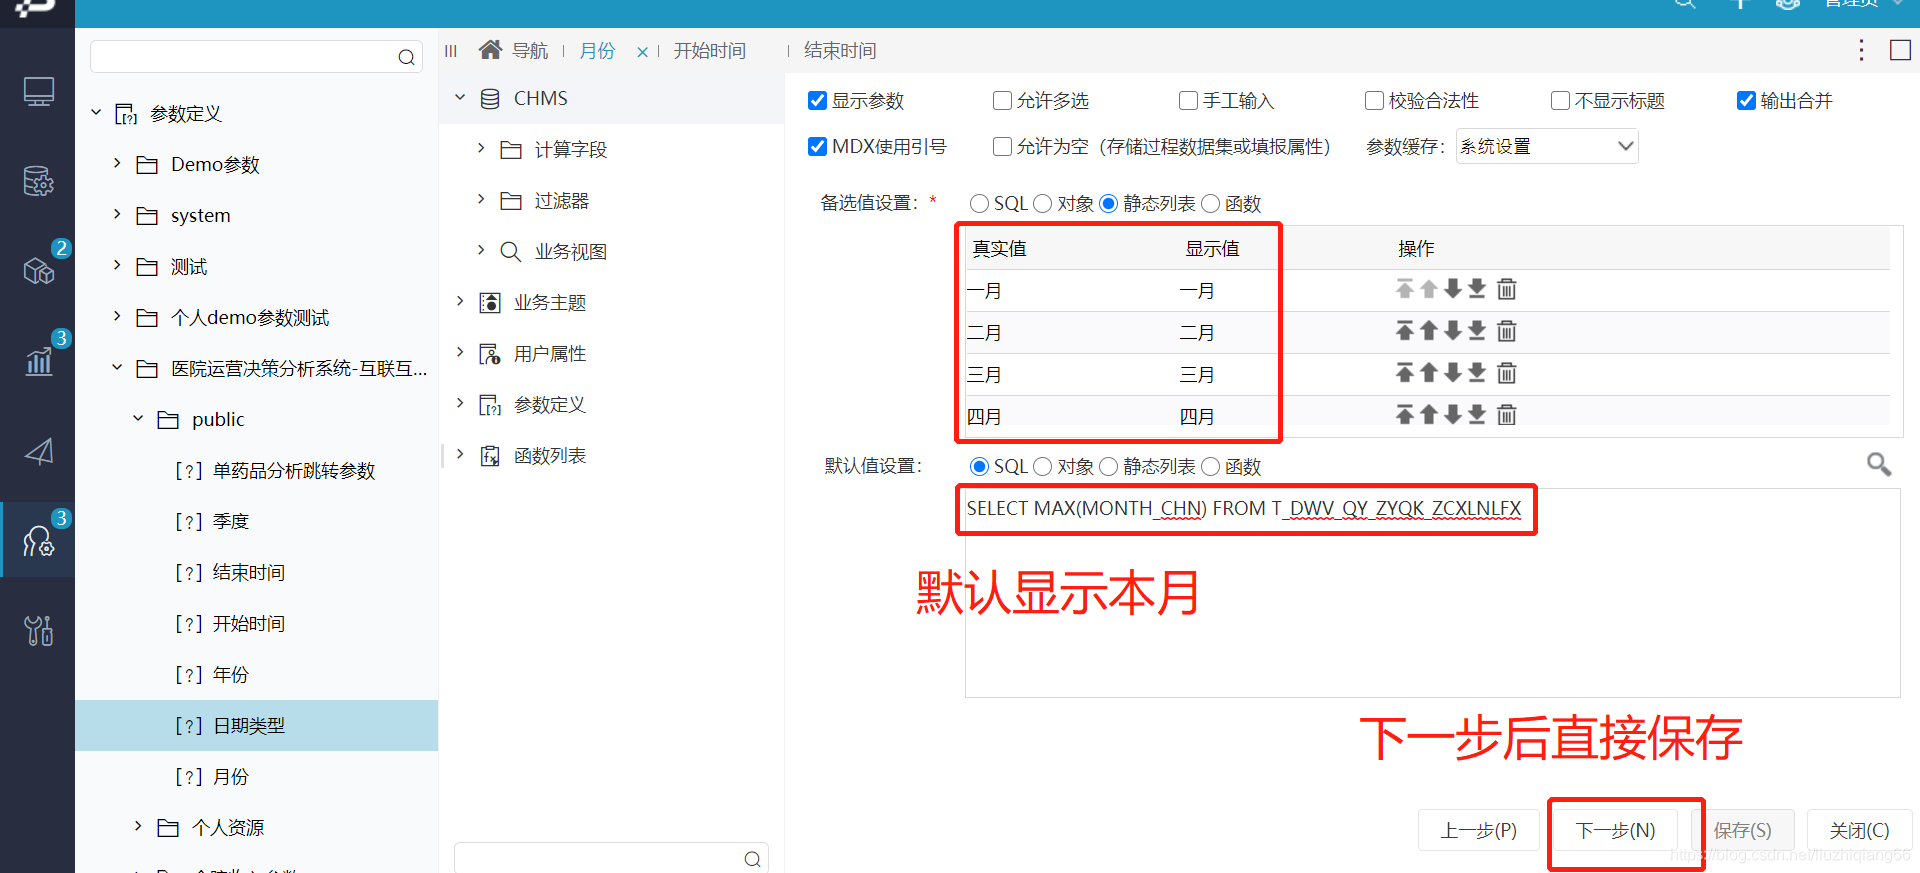Switch to the 月份 tab
The image size is (1920, 873).
click(597, 51)
